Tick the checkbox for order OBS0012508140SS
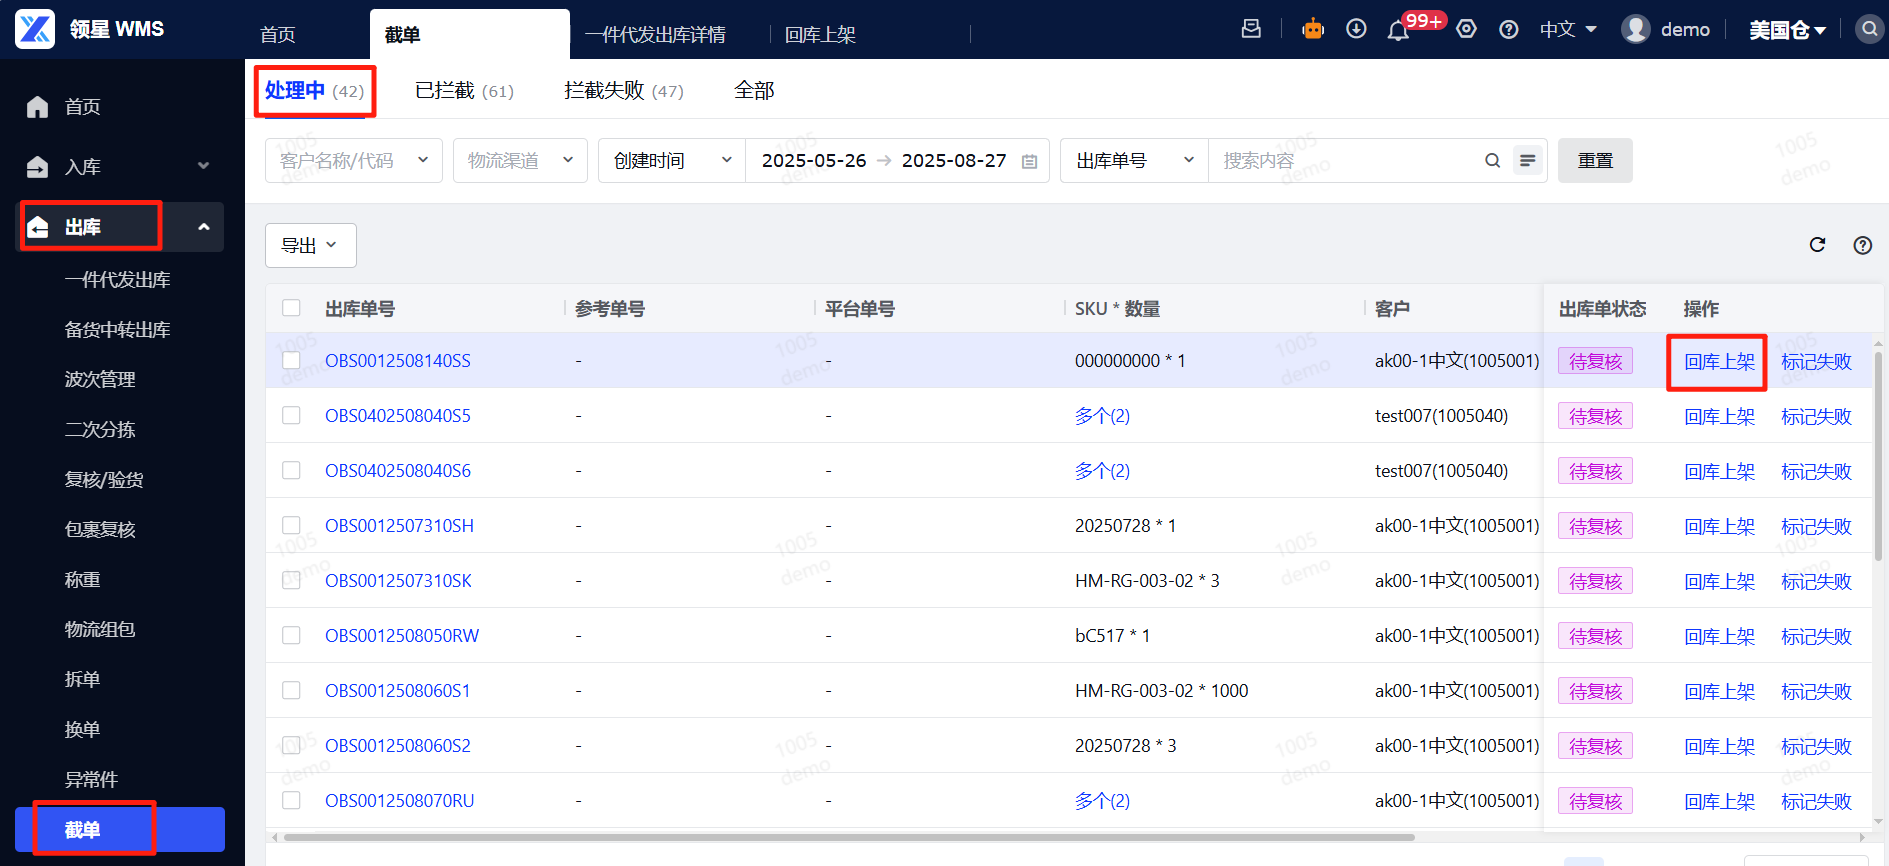Screen dimensions: 1889x866 tap(291, 360)
